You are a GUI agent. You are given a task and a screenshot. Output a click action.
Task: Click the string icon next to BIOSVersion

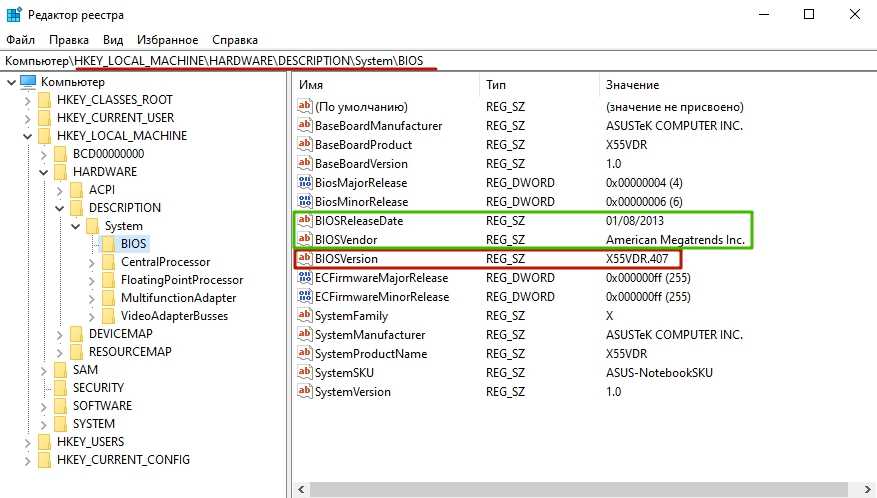pos(305,259)
